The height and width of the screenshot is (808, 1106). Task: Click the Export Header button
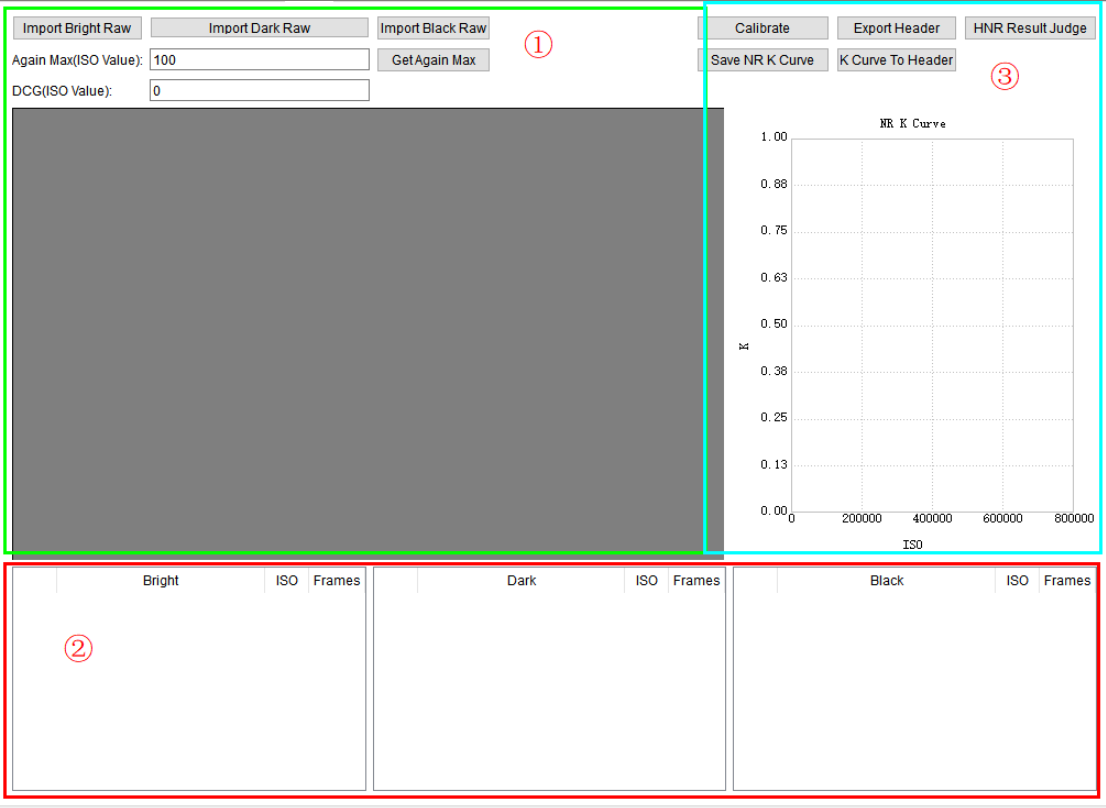point(896,28)
